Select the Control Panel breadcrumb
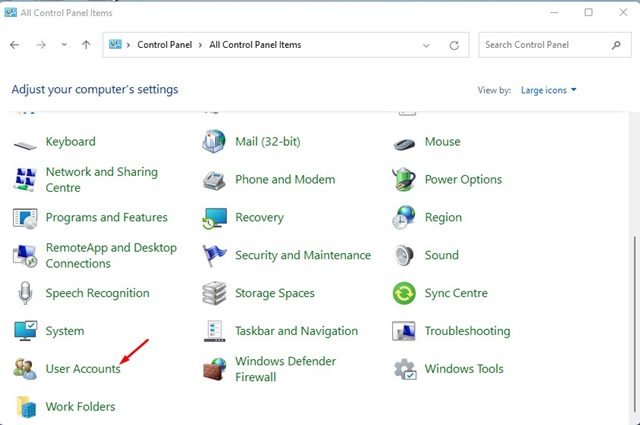Viewport: 640px width, 425px height. coord(164,45)
